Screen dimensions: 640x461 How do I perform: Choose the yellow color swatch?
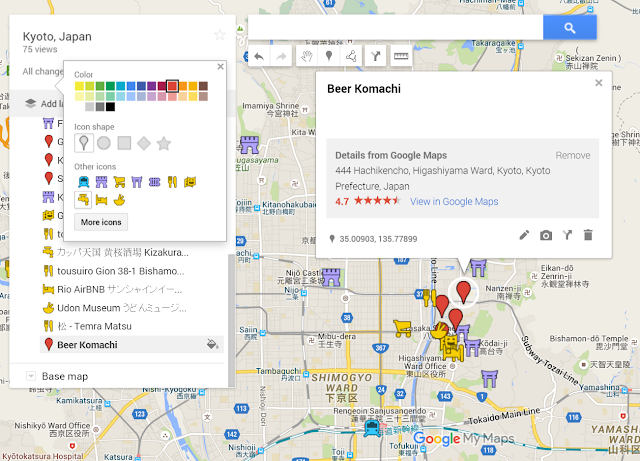(x=80, y=86)
